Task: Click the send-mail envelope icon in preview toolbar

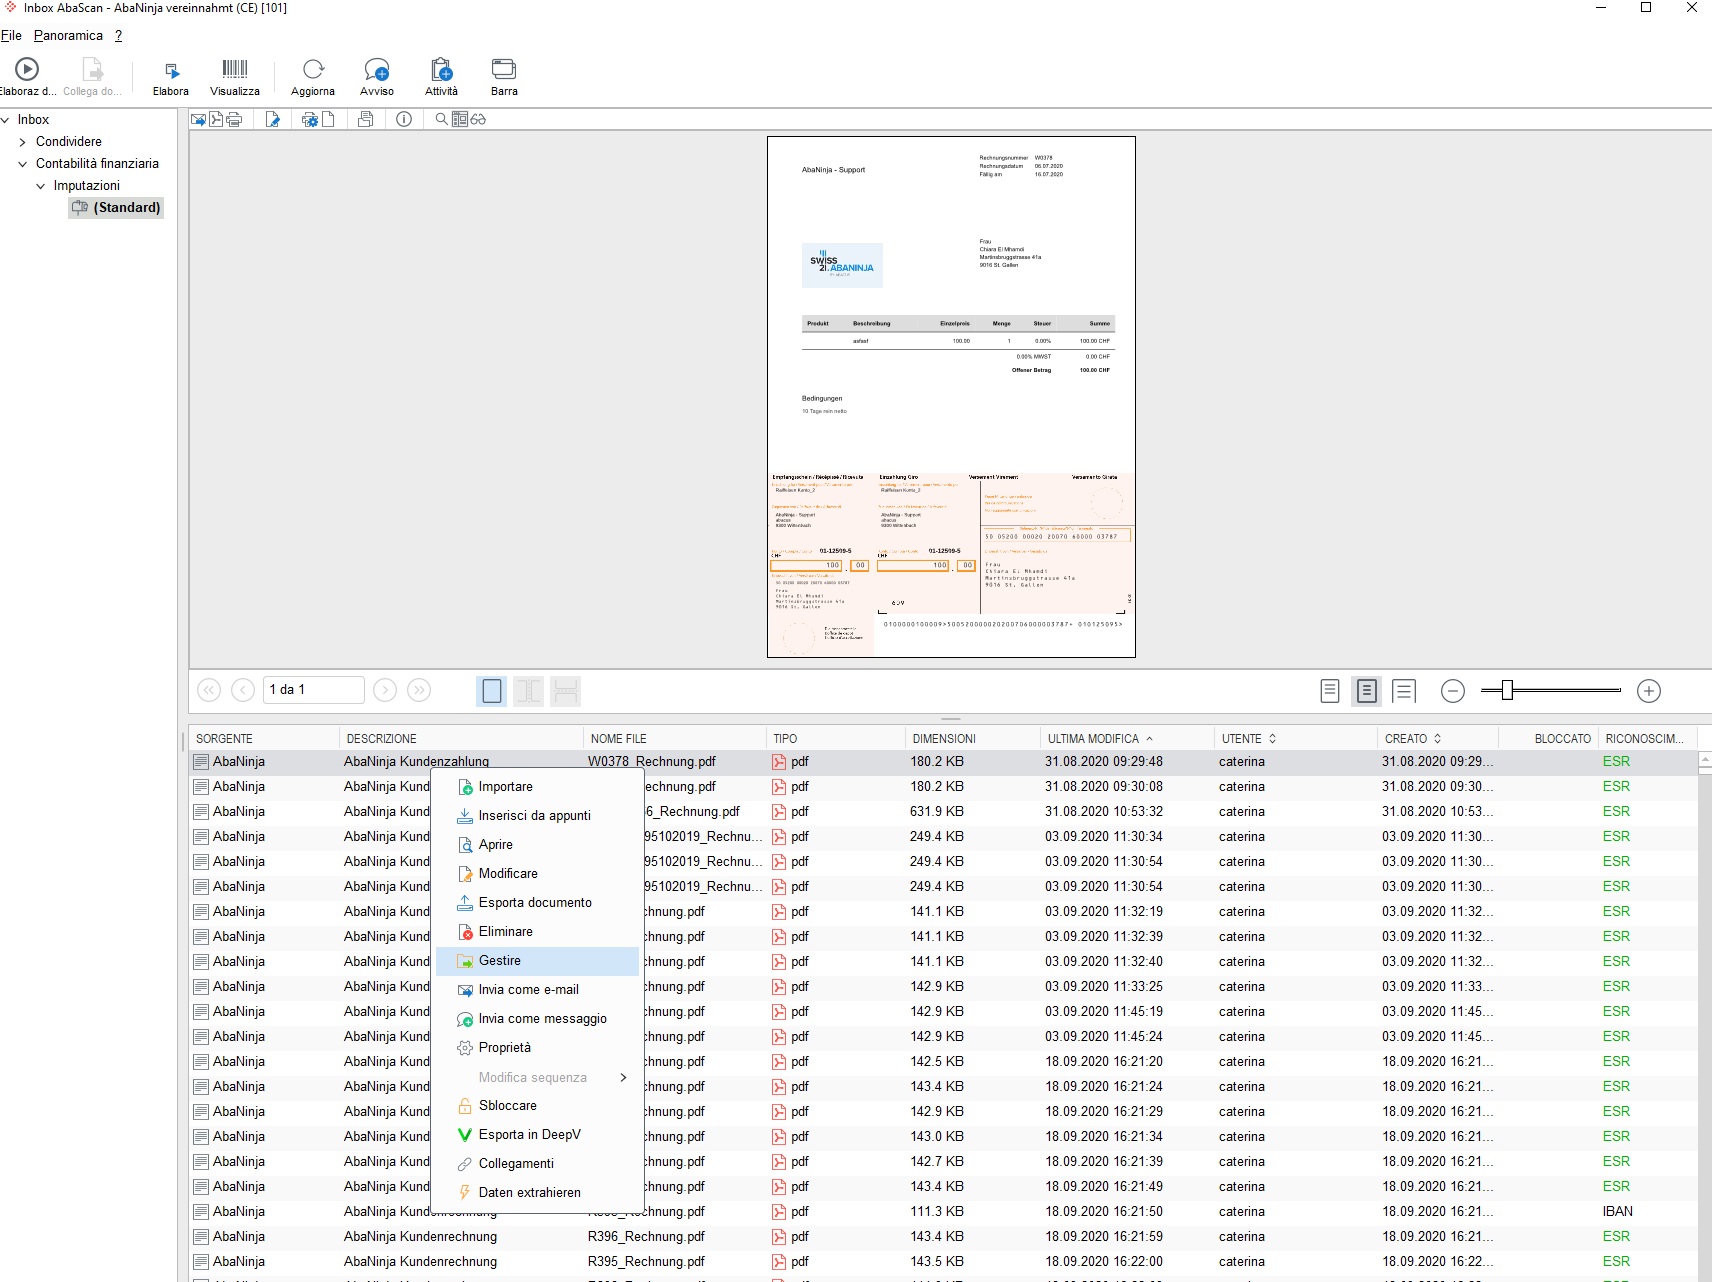Action: 199,119
